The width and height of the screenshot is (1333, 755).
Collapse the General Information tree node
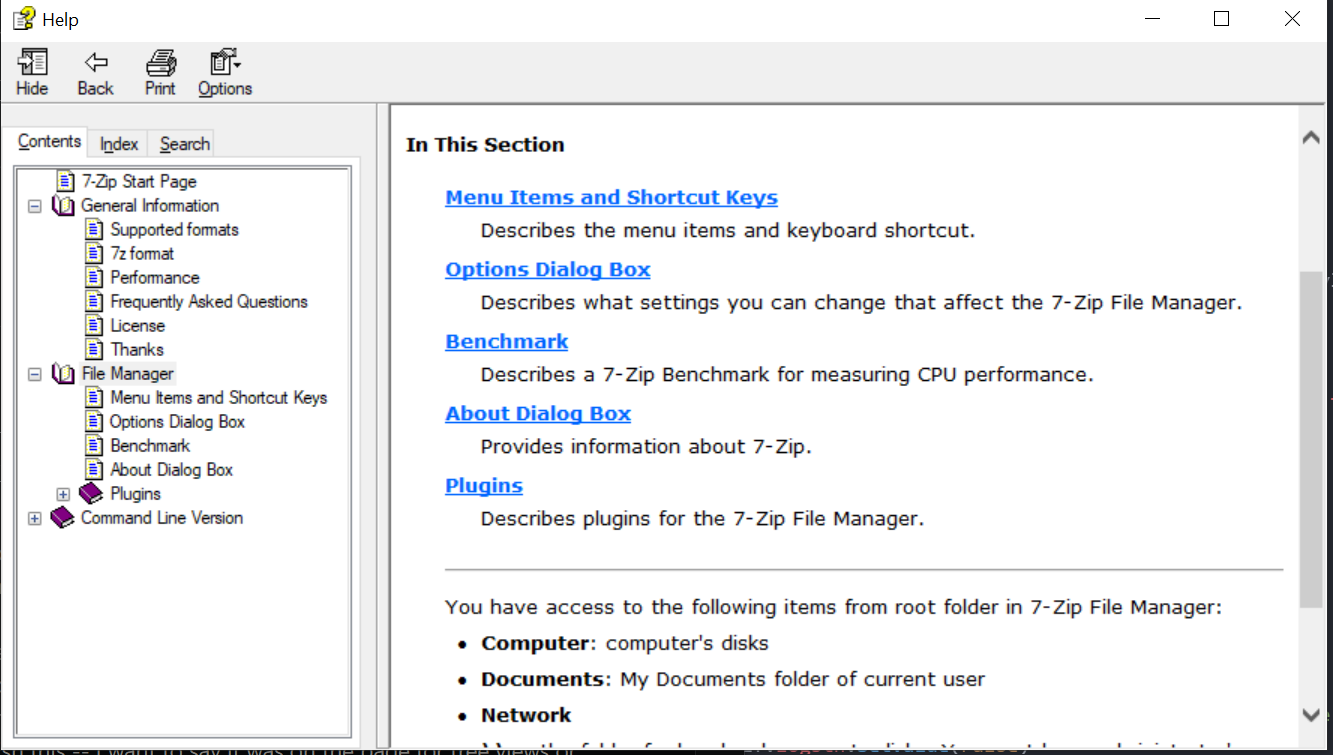[x=35, y=206]
